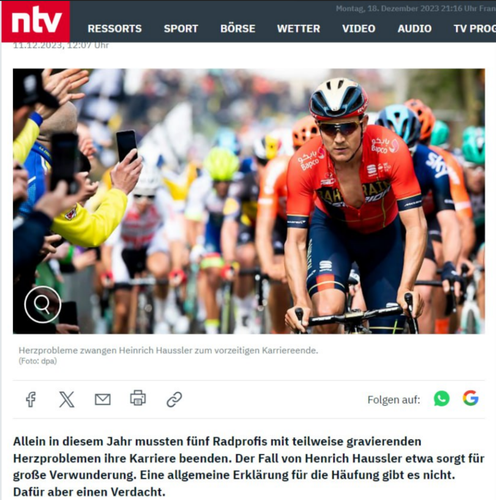Print the article using printer icon
Viewport: 496px width, 500px height.
click(x=138, y=398)
